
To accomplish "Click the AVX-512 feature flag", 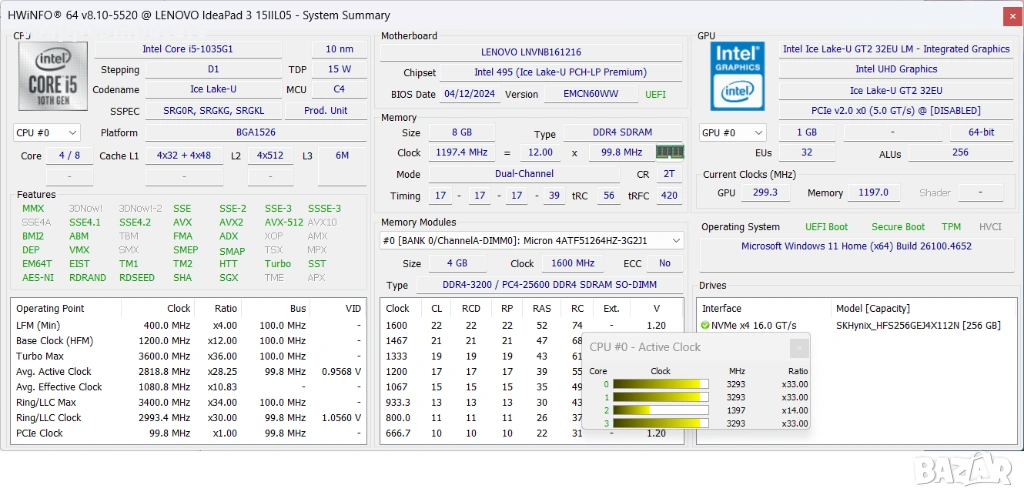I will coord(284,222).
